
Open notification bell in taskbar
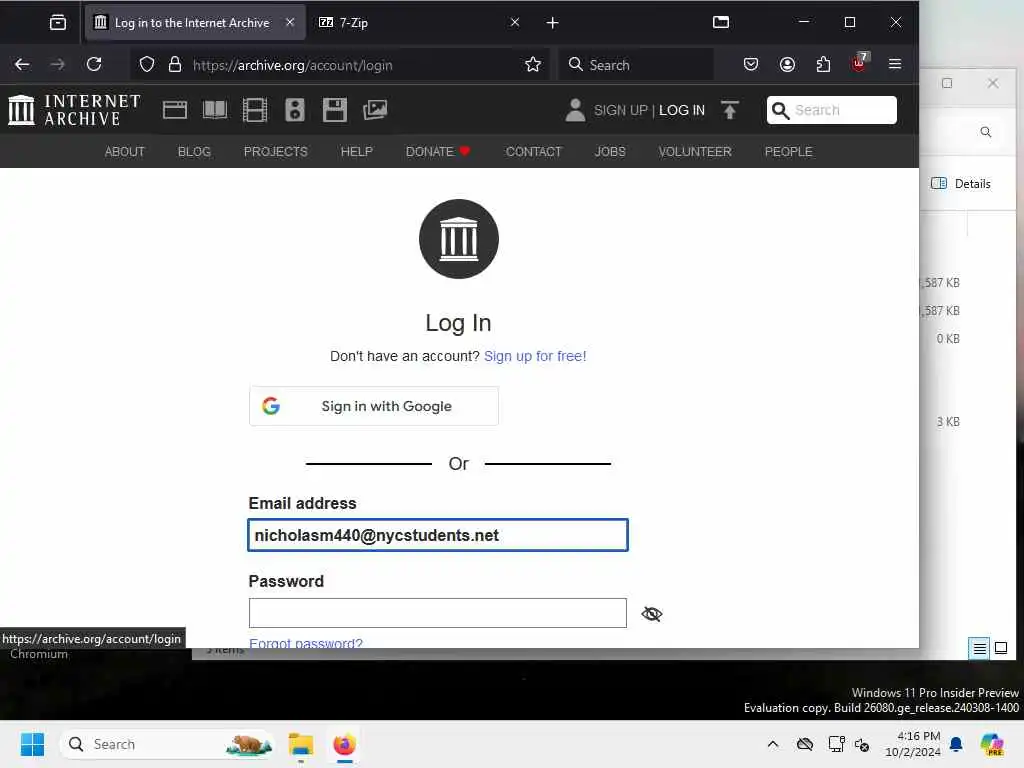[x=956, y=744]
